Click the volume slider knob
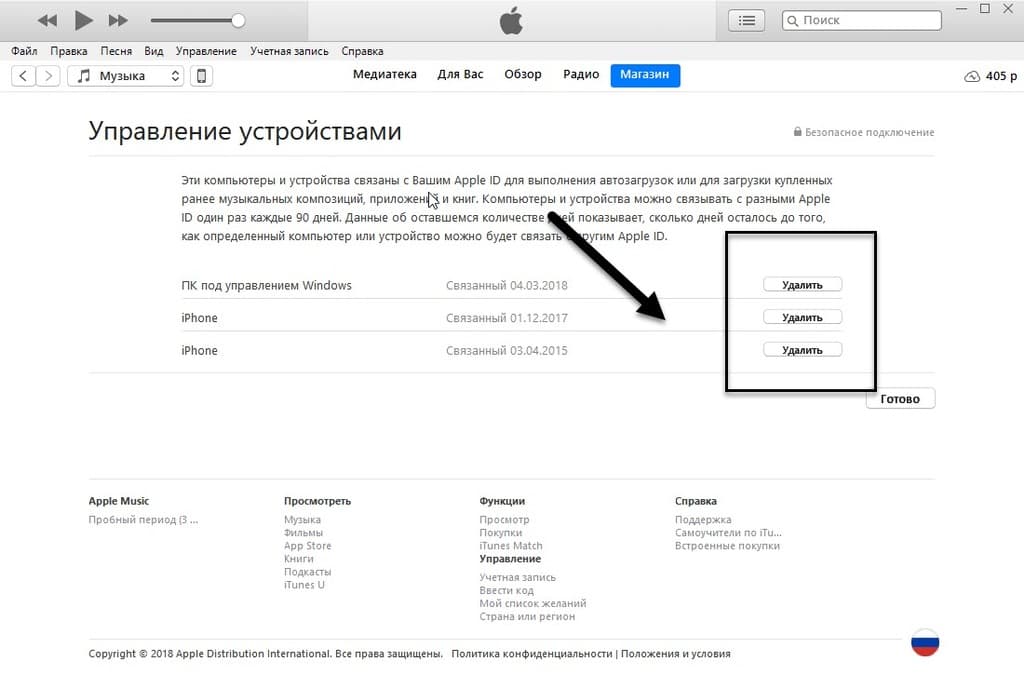 pos(238,21)
